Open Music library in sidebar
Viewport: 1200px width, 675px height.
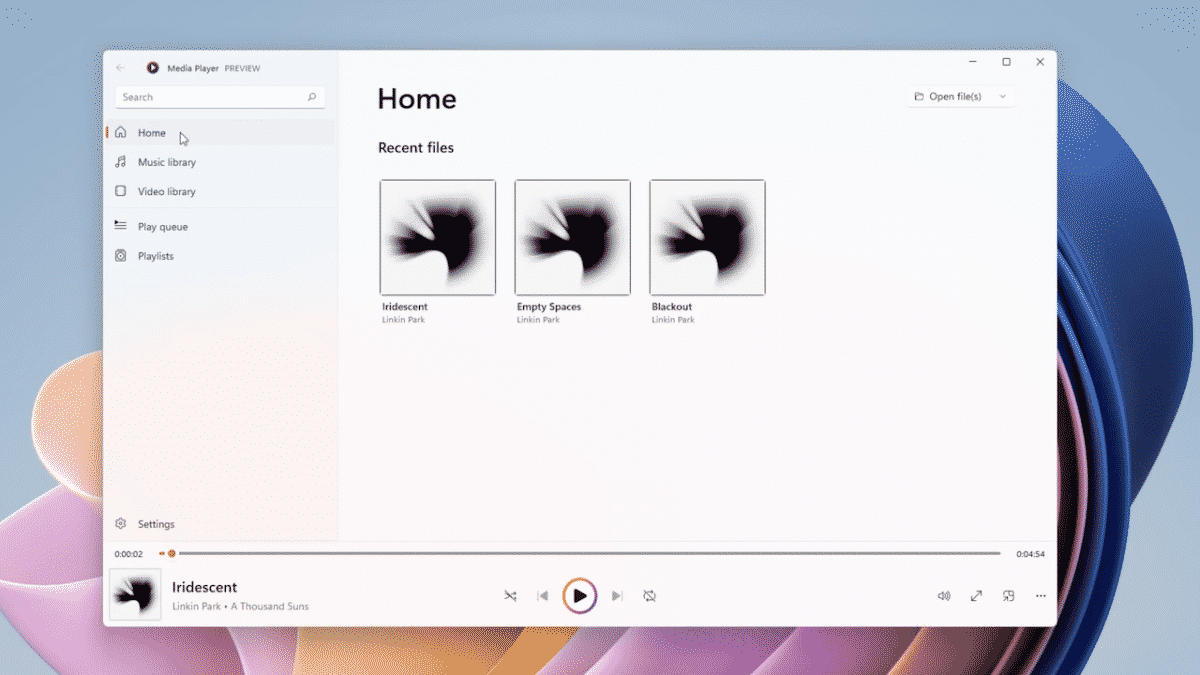[221, 162]
